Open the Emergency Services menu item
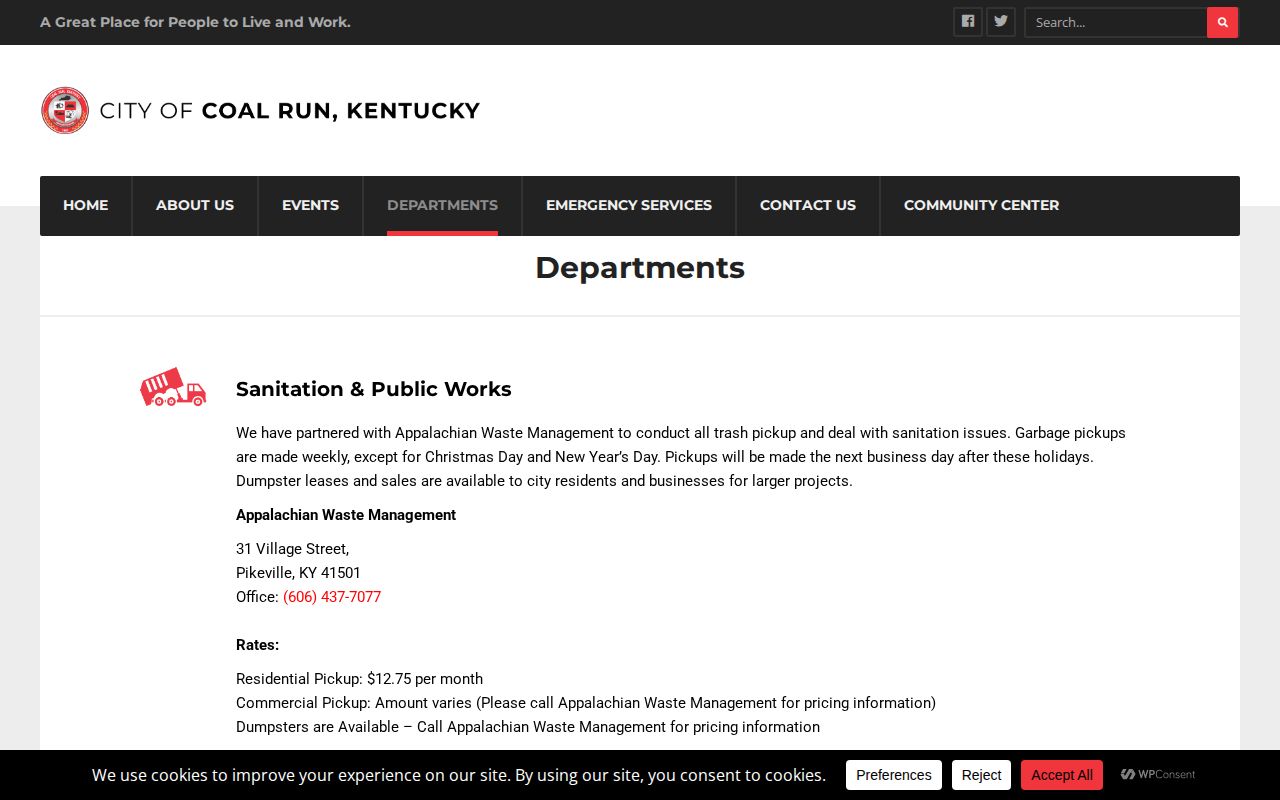Screen dimensions: 1280x800 pyautogui.click(x=629, y=205)
